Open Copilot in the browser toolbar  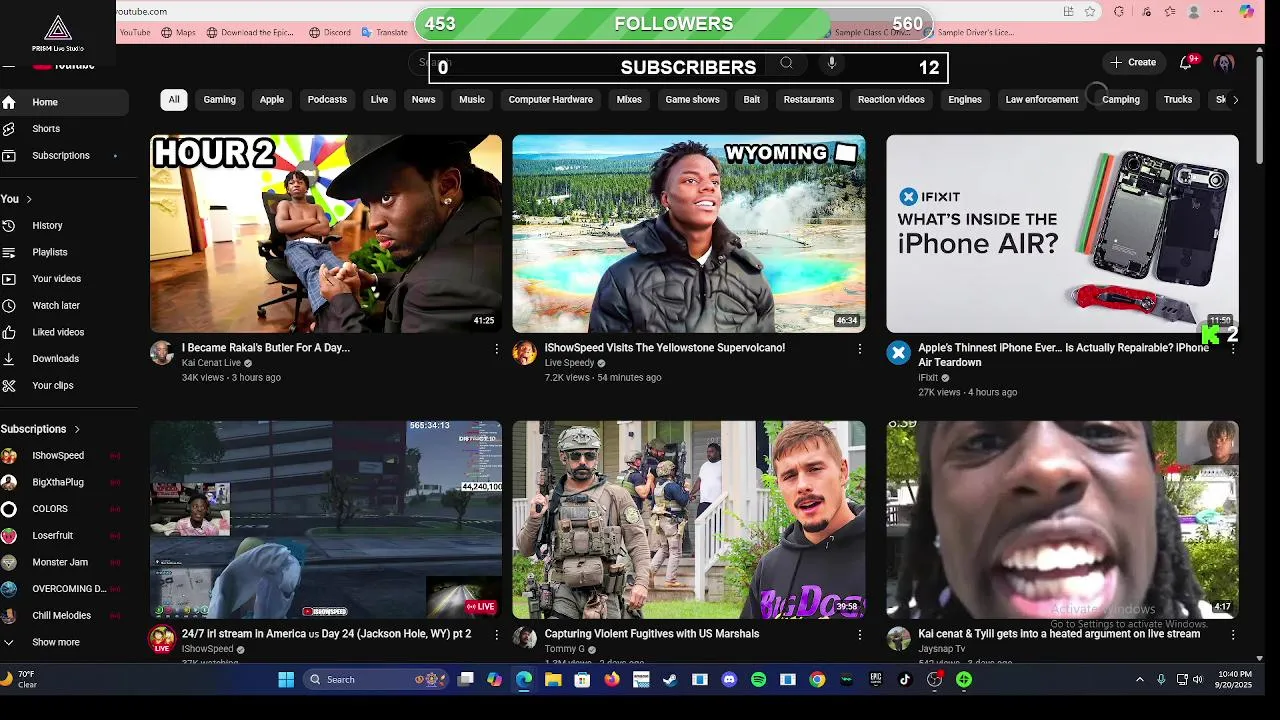[x=1246, y=12]
